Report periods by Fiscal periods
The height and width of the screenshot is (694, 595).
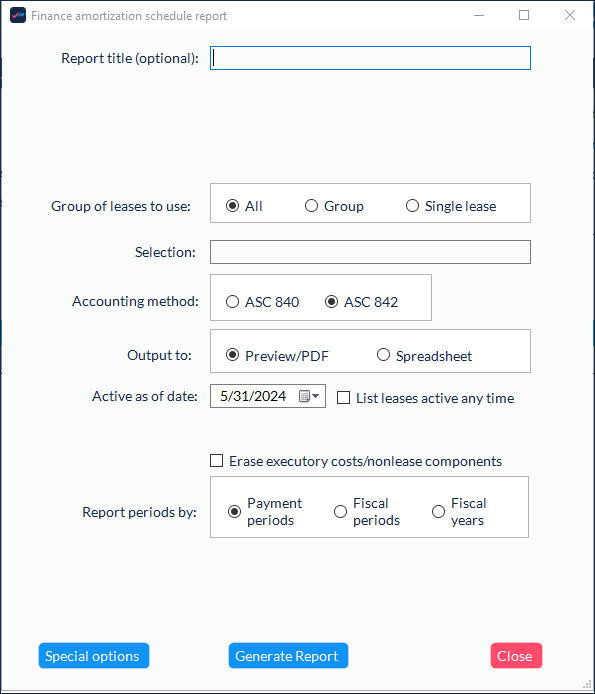click(367, 512)
